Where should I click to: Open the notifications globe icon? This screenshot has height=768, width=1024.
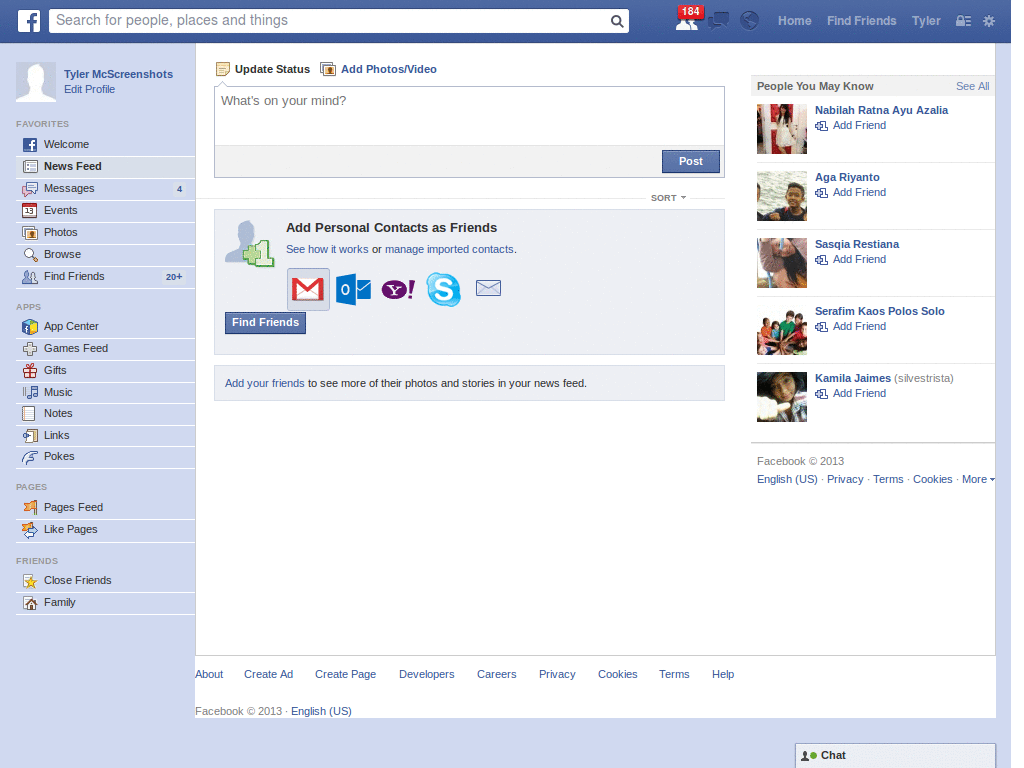coord(749,21)
